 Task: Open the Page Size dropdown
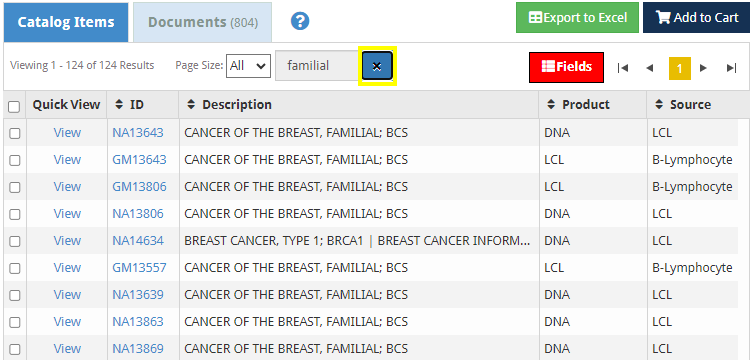pyautogui.click(x=248, y=66)
